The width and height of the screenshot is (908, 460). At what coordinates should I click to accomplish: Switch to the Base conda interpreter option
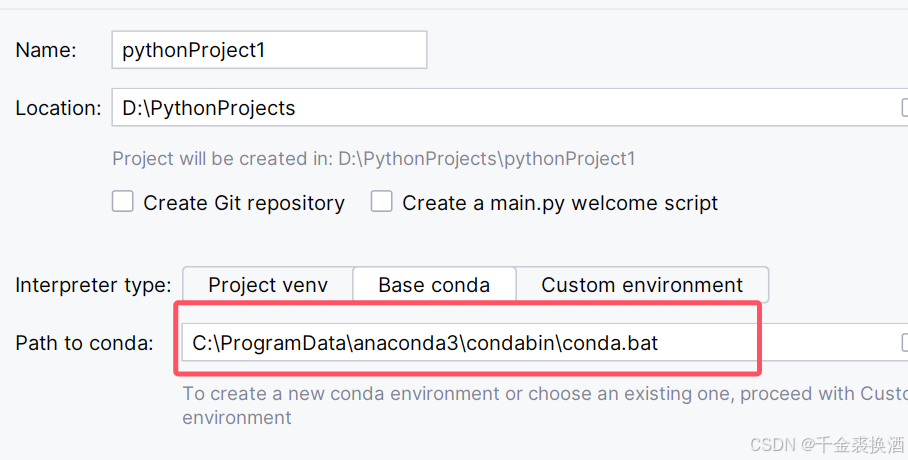click(434, 285)
